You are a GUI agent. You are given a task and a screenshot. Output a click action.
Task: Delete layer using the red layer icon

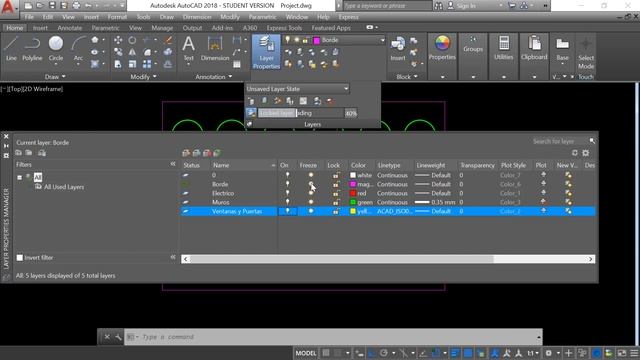pyautogui.click(x=207, y=153)
